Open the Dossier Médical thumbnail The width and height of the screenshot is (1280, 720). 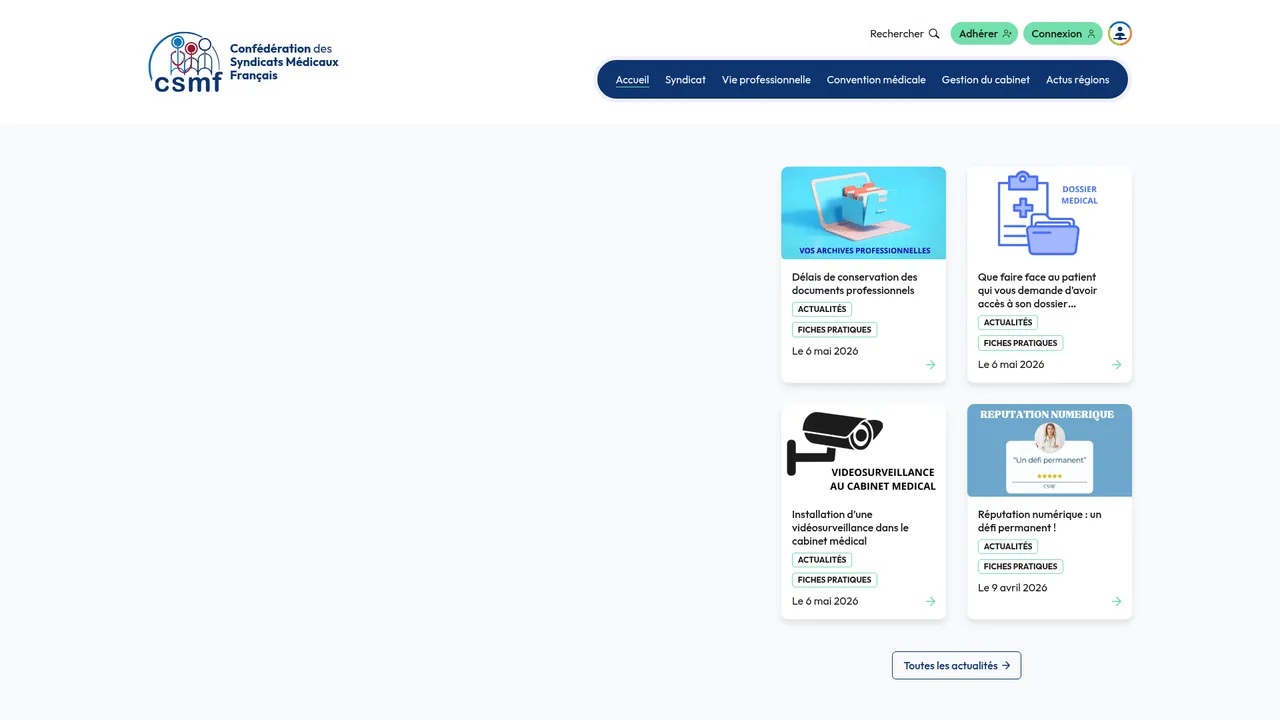[1049, 213]
